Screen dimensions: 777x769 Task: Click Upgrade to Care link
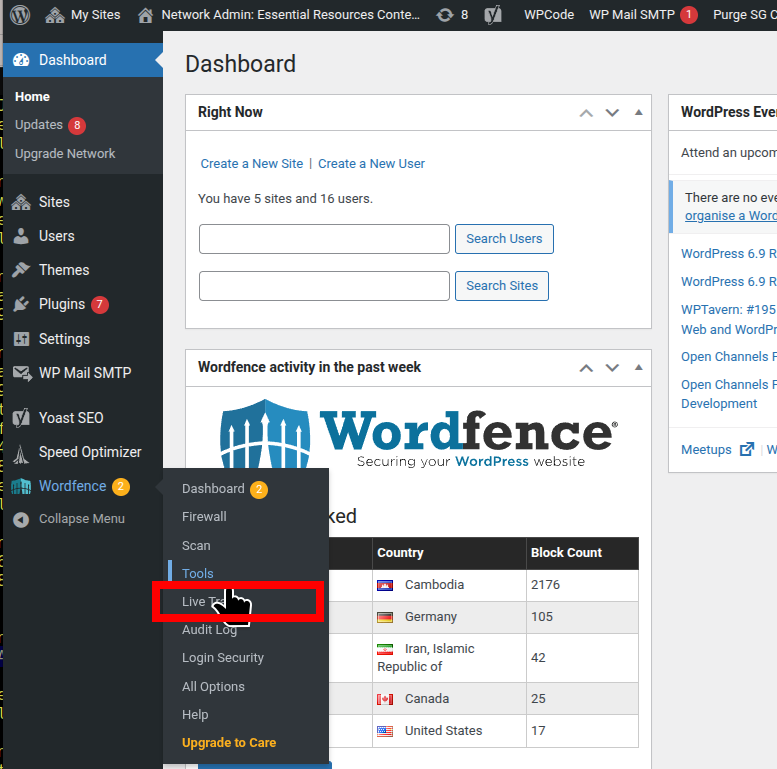click(229, 742)
